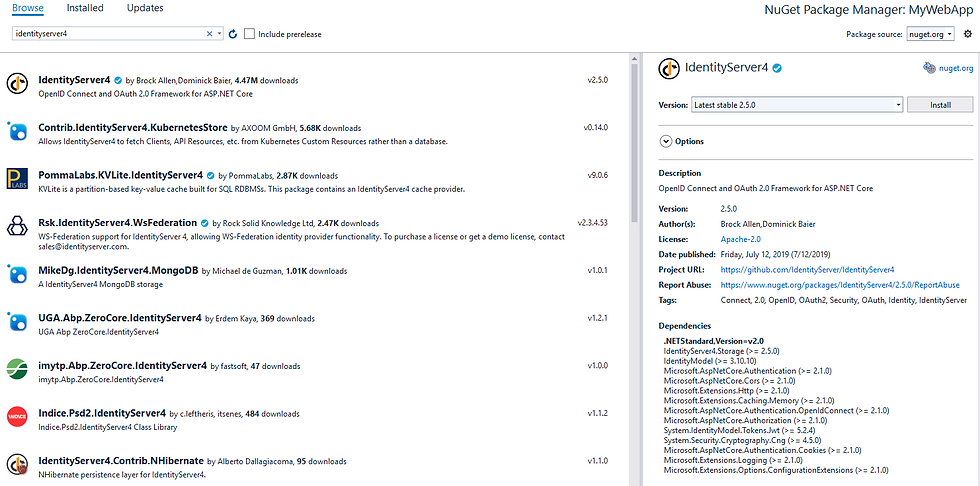Open package source settings gear icon
980x486 pixels.
click(968, 34)
